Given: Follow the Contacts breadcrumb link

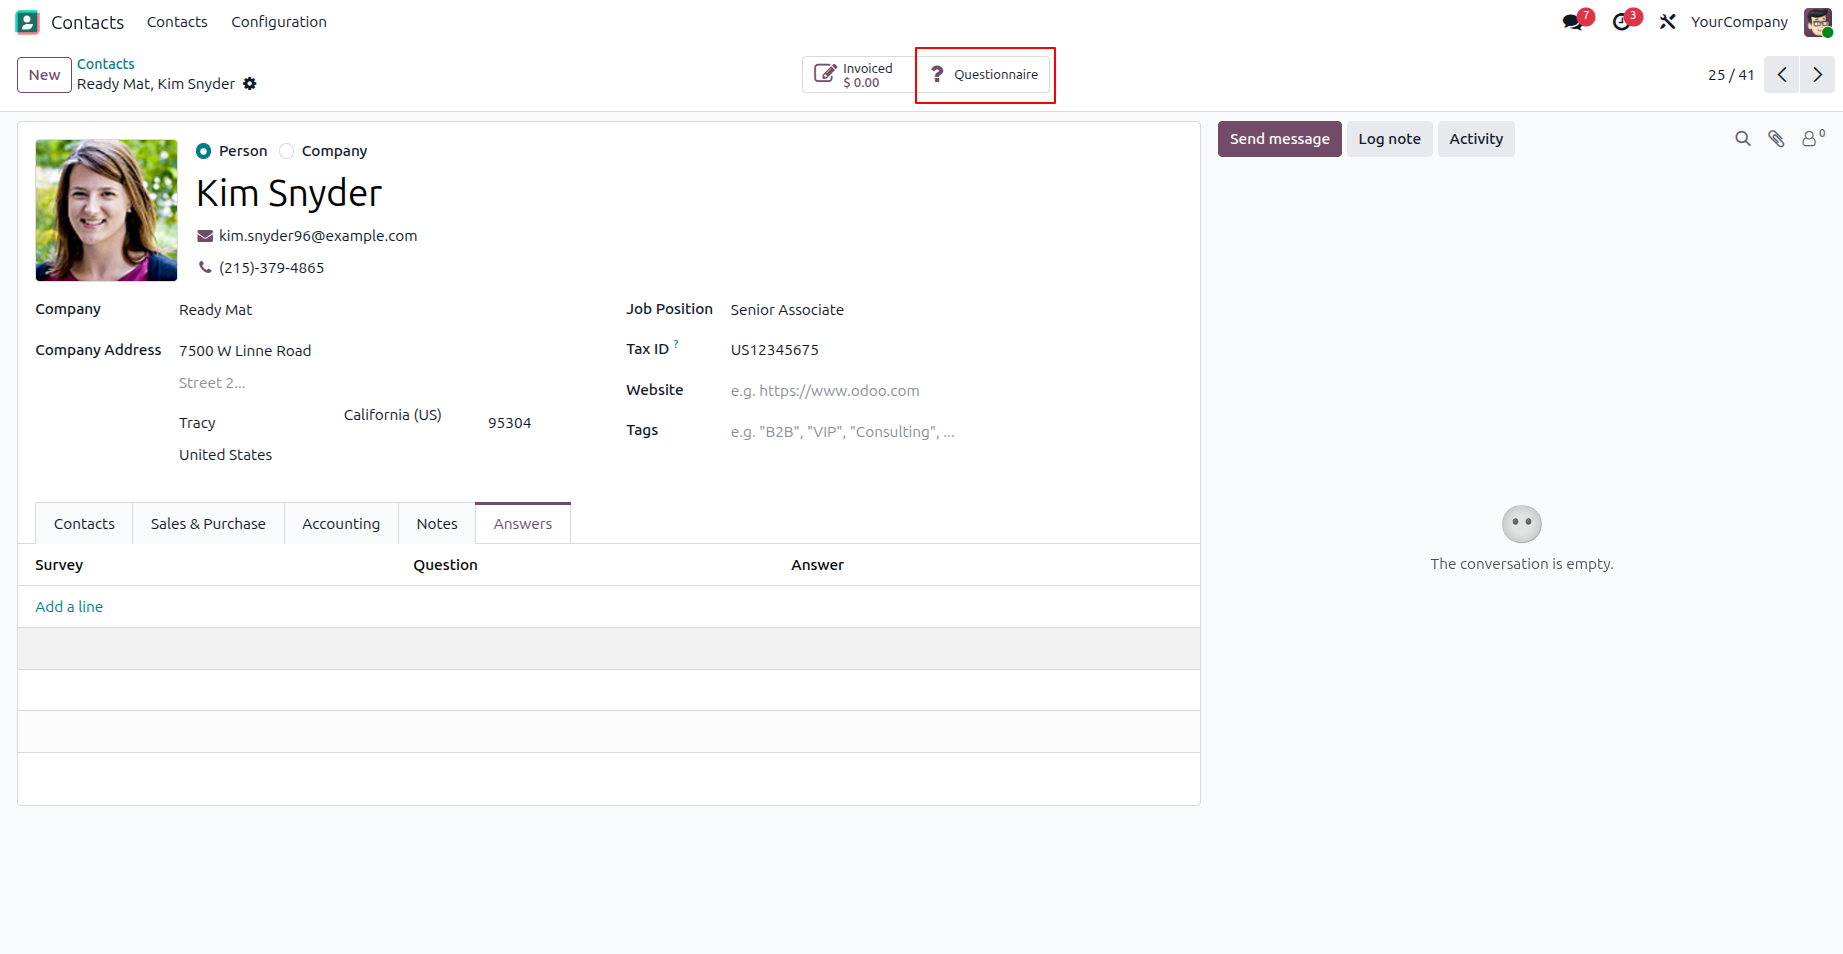Looking at the screenshot, I should click(x=105, y=64).
